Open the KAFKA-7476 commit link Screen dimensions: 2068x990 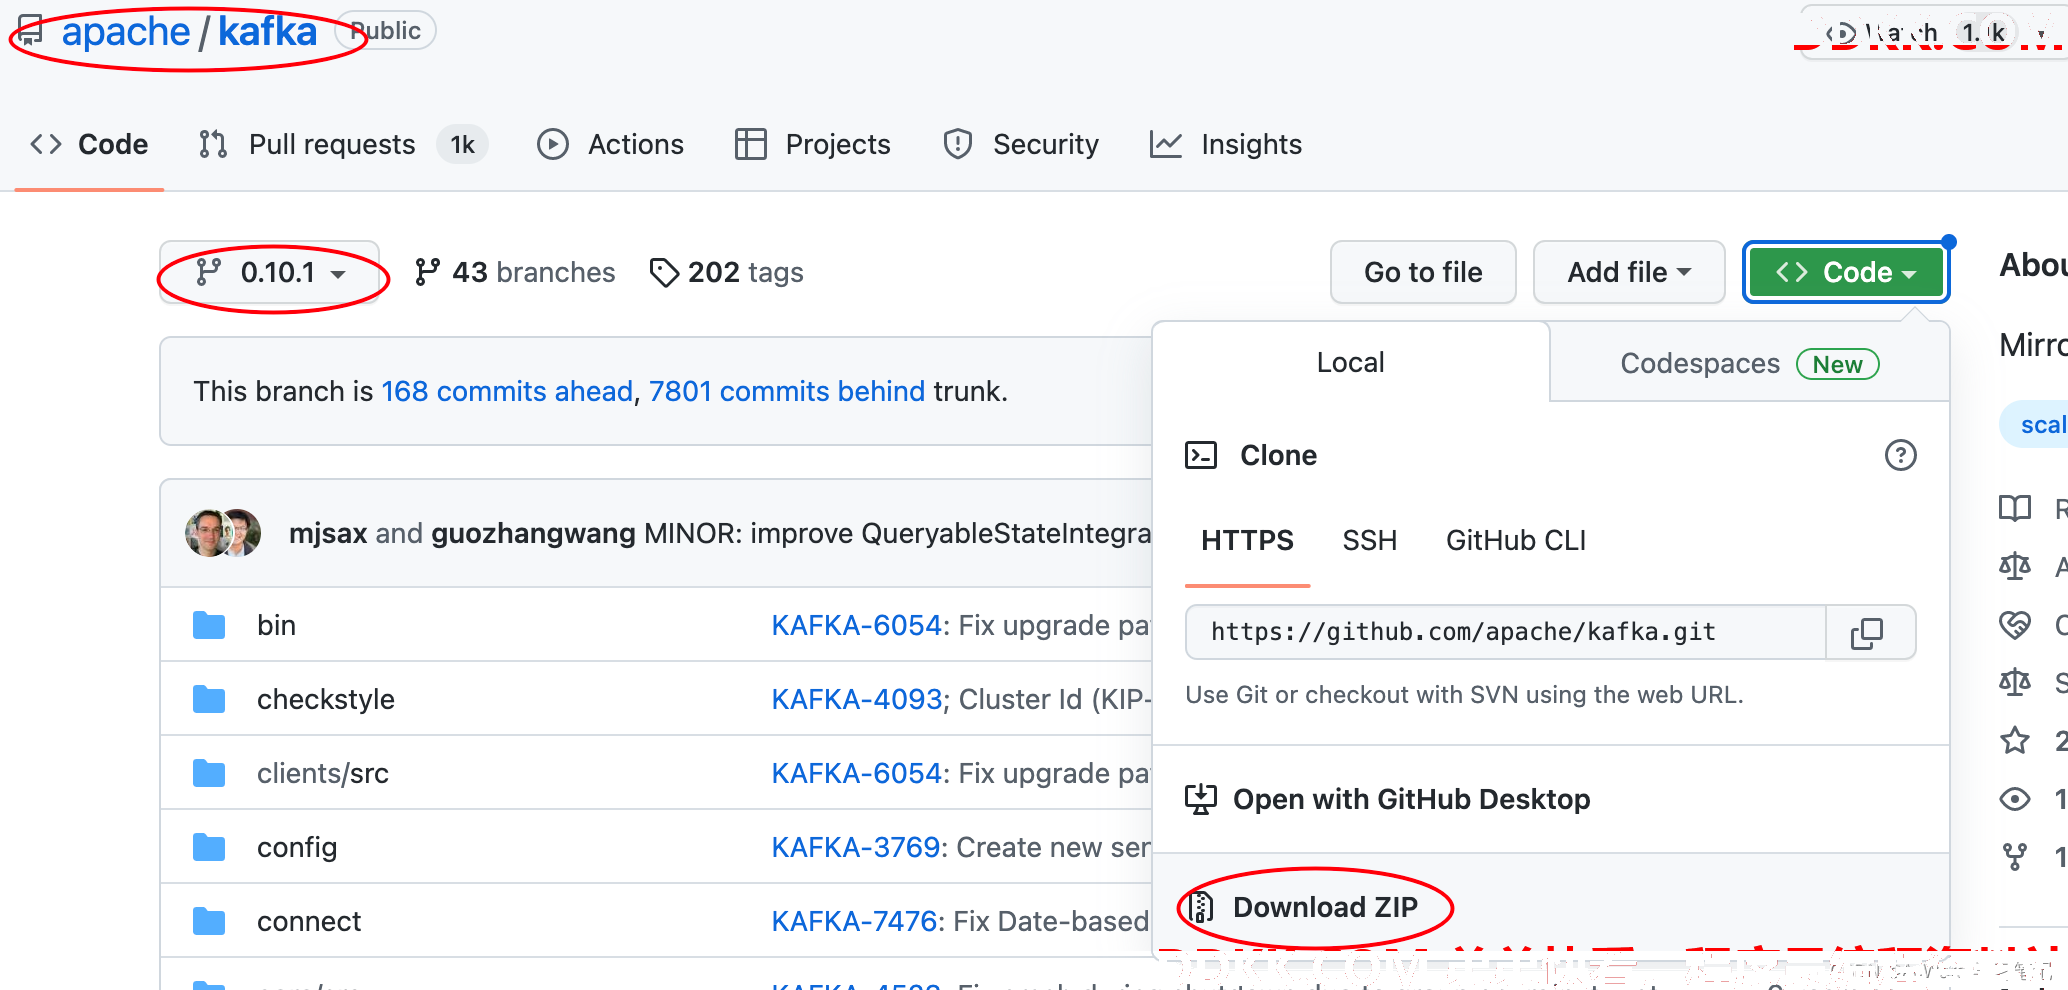click(x=855, y=921)
